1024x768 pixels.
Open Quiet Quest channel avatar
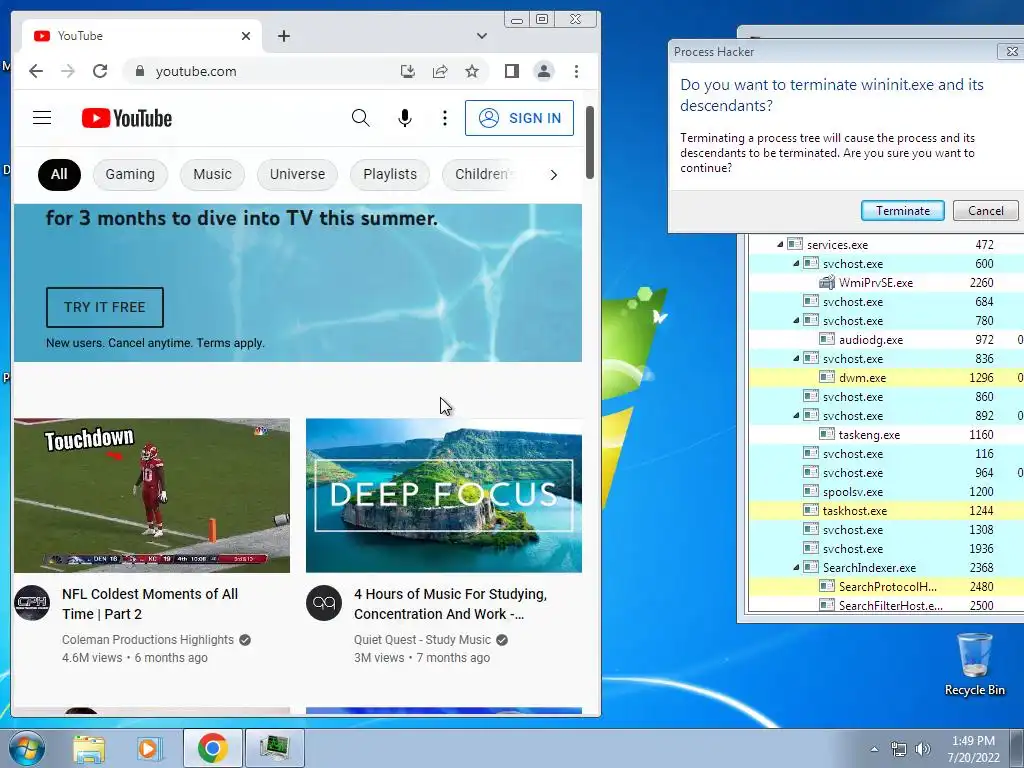click(324, 603)
